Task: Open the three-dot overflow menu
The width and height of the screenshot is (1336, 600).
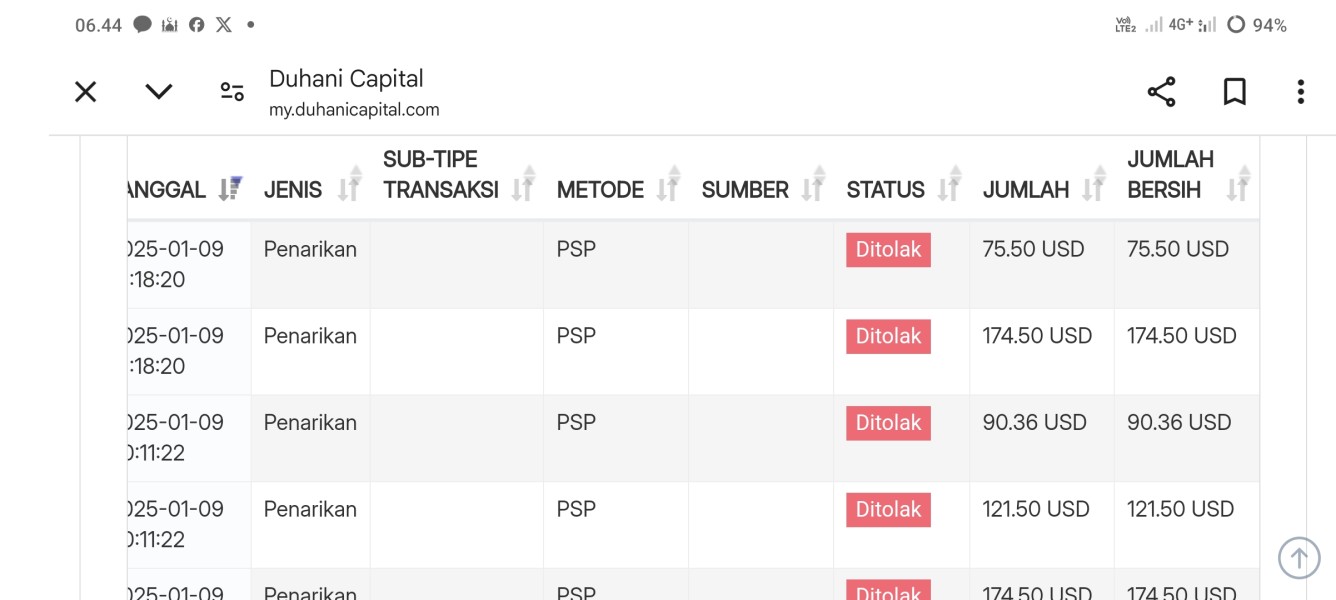Action: 1300,92
